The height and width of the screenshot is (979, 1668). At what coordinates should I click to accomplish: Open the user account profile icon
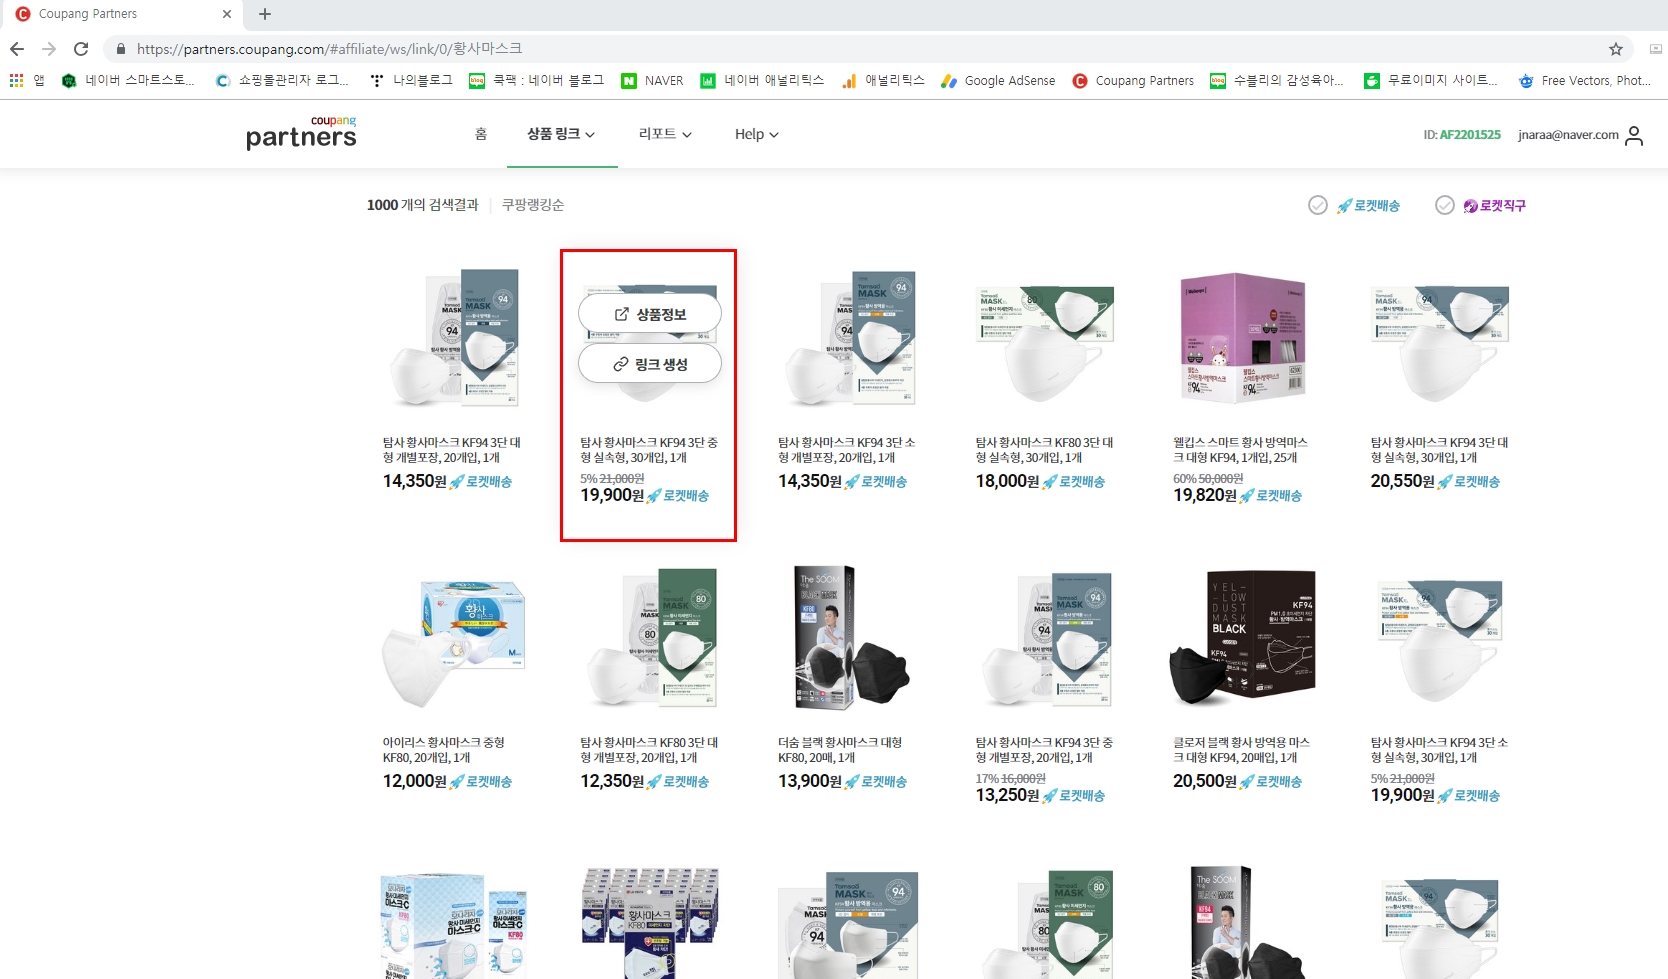pyautogui.click(x=1634, y=135)
